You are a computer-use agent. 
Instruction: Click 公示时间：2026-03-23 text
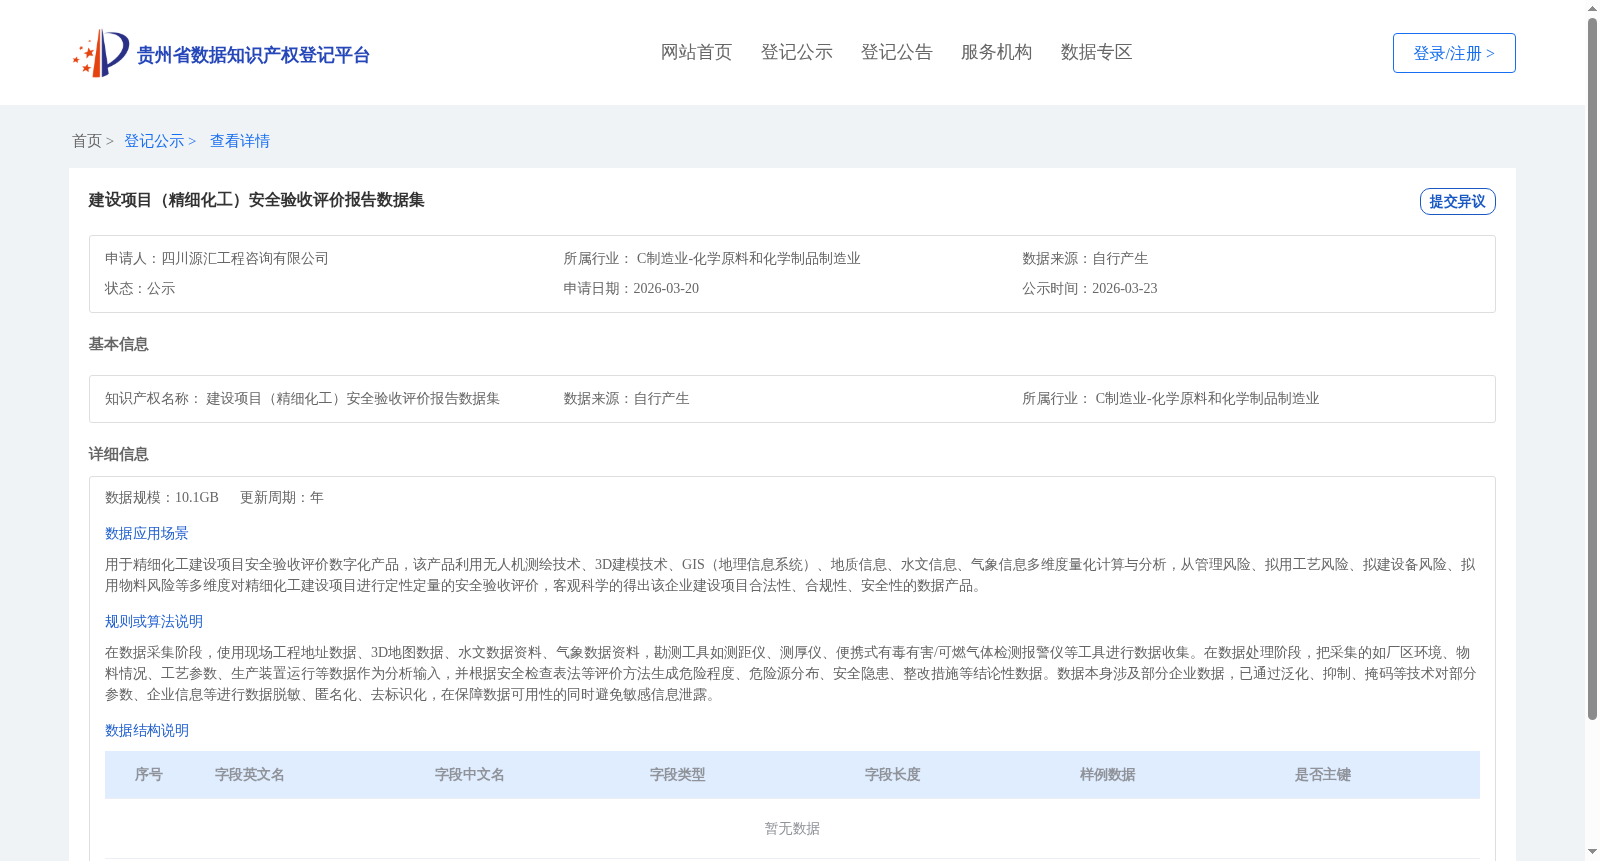pos(1090,288)
